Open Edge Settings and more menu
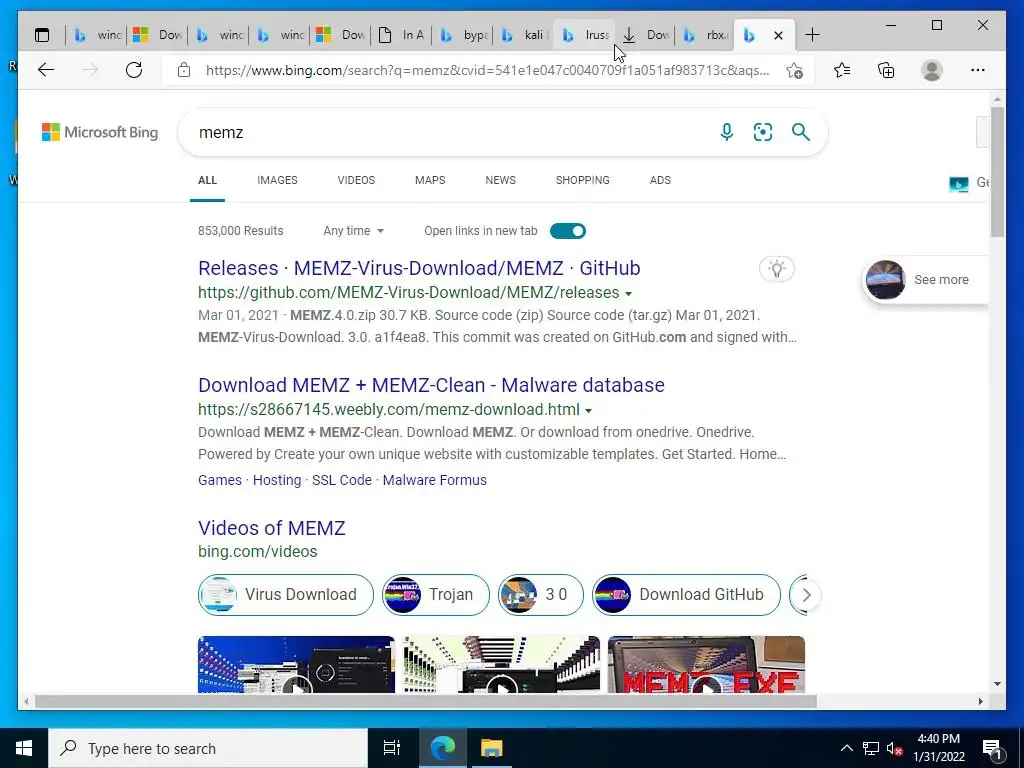 coord(978,70)
